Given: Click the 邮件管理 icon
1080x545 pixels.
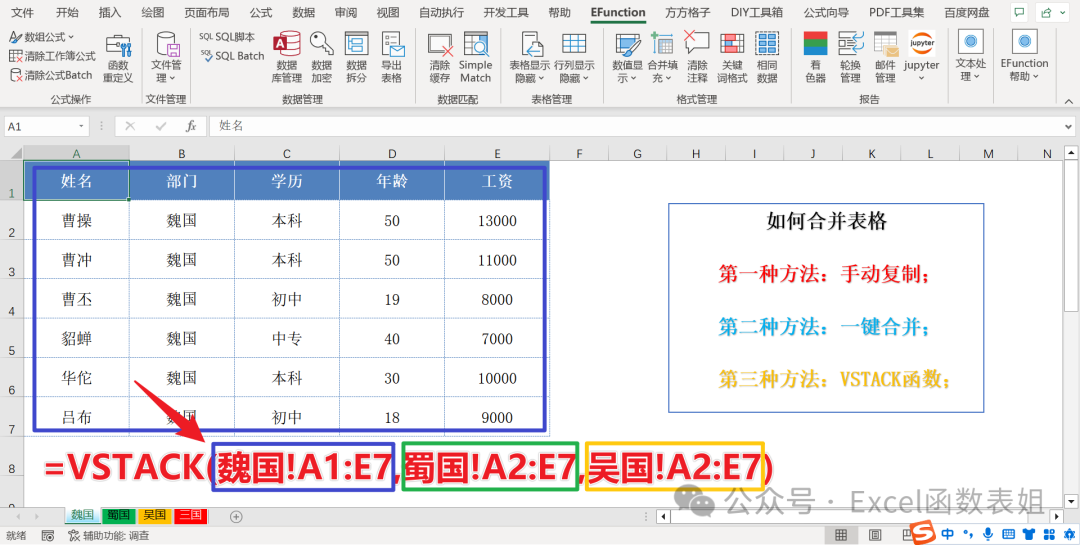Looking at the screenshot, I should pos(886,45).
